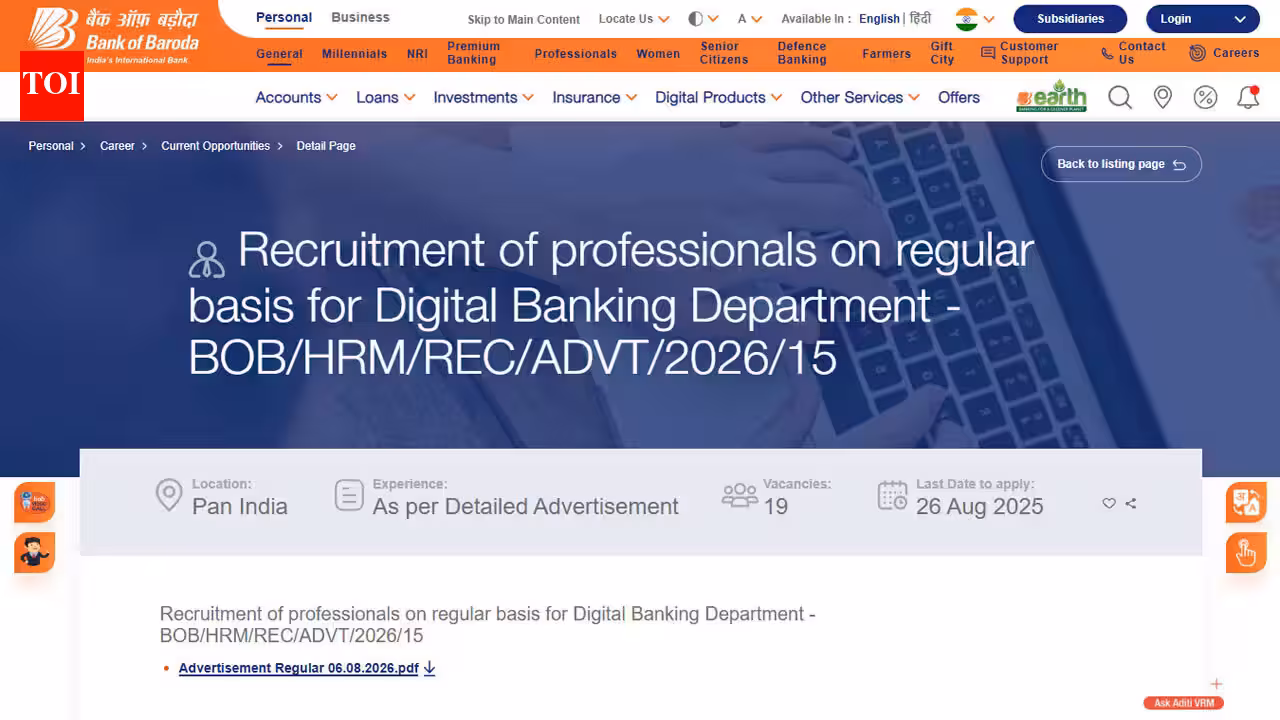1280x720 pixels.
Task: Open the percent rates icon
Action: (x=1205, y=97)
